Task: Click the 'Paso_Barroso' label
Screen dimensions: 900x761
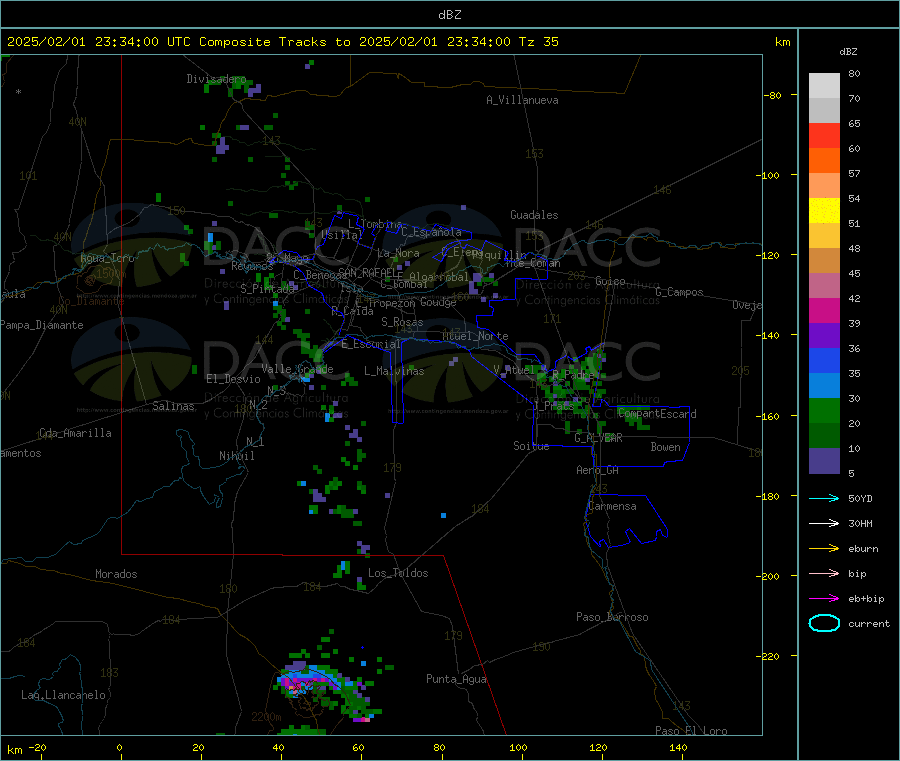Action: [612, 617]
